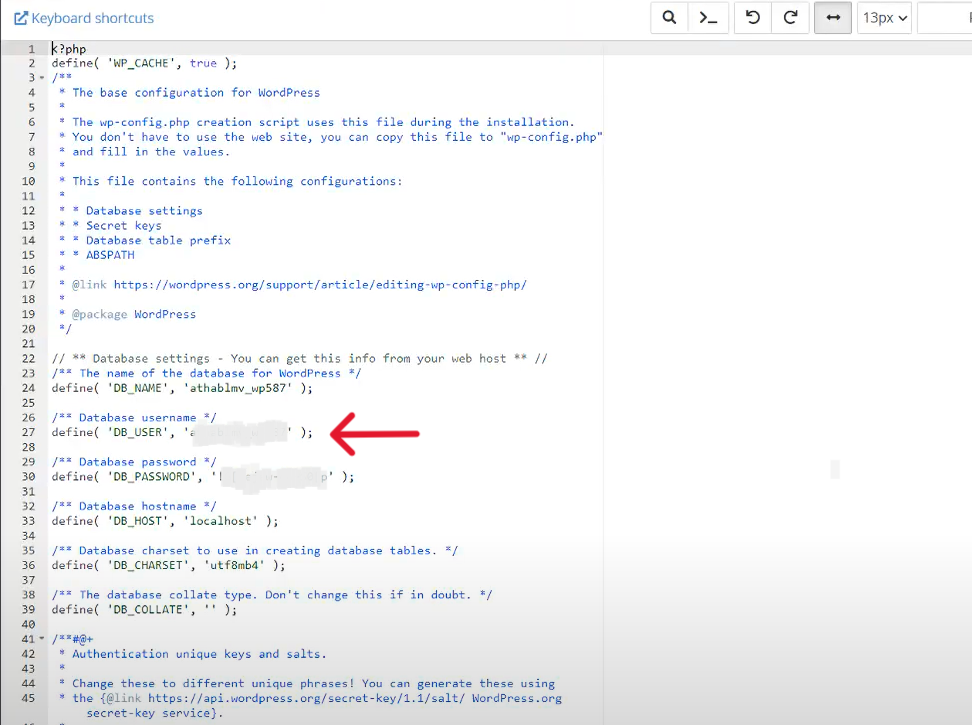Screen dimensions: 972x725
Task: Click the '// ** Database settings' comment line
Action: pyautogui.click(x=299, y=358)
